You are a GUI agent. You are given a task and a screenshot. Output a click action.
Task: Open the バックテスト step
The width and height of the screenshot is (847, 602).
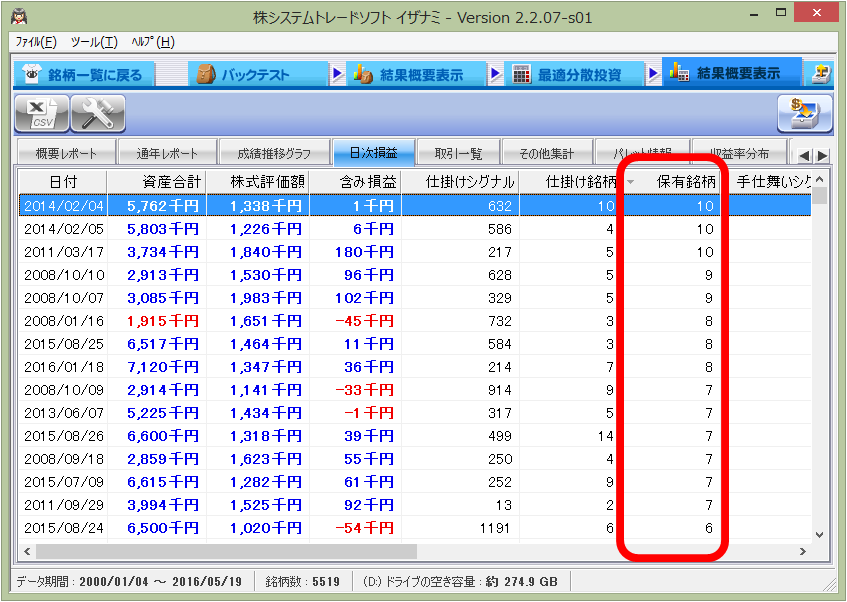(x=258, y=74)
